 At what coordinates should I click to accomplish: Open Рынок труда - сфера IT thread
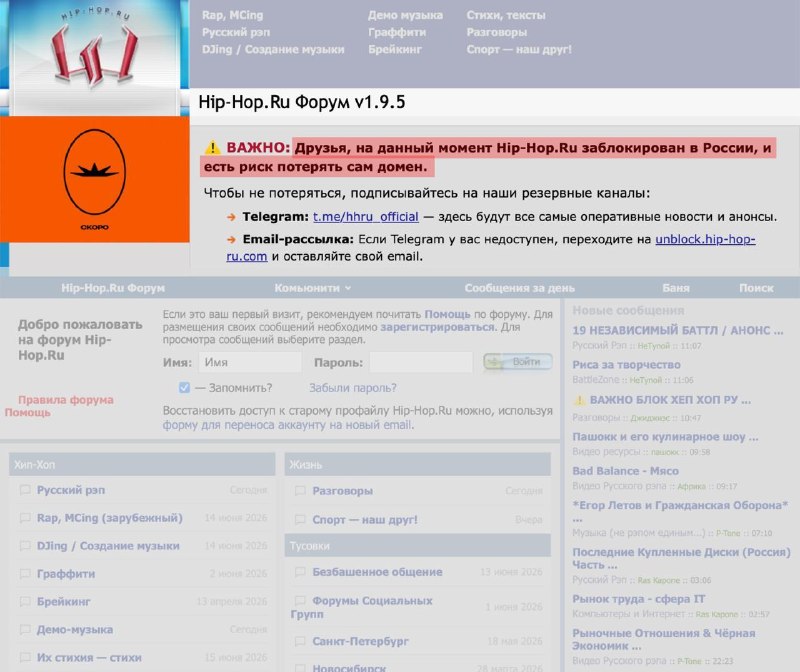coord(639,599)
